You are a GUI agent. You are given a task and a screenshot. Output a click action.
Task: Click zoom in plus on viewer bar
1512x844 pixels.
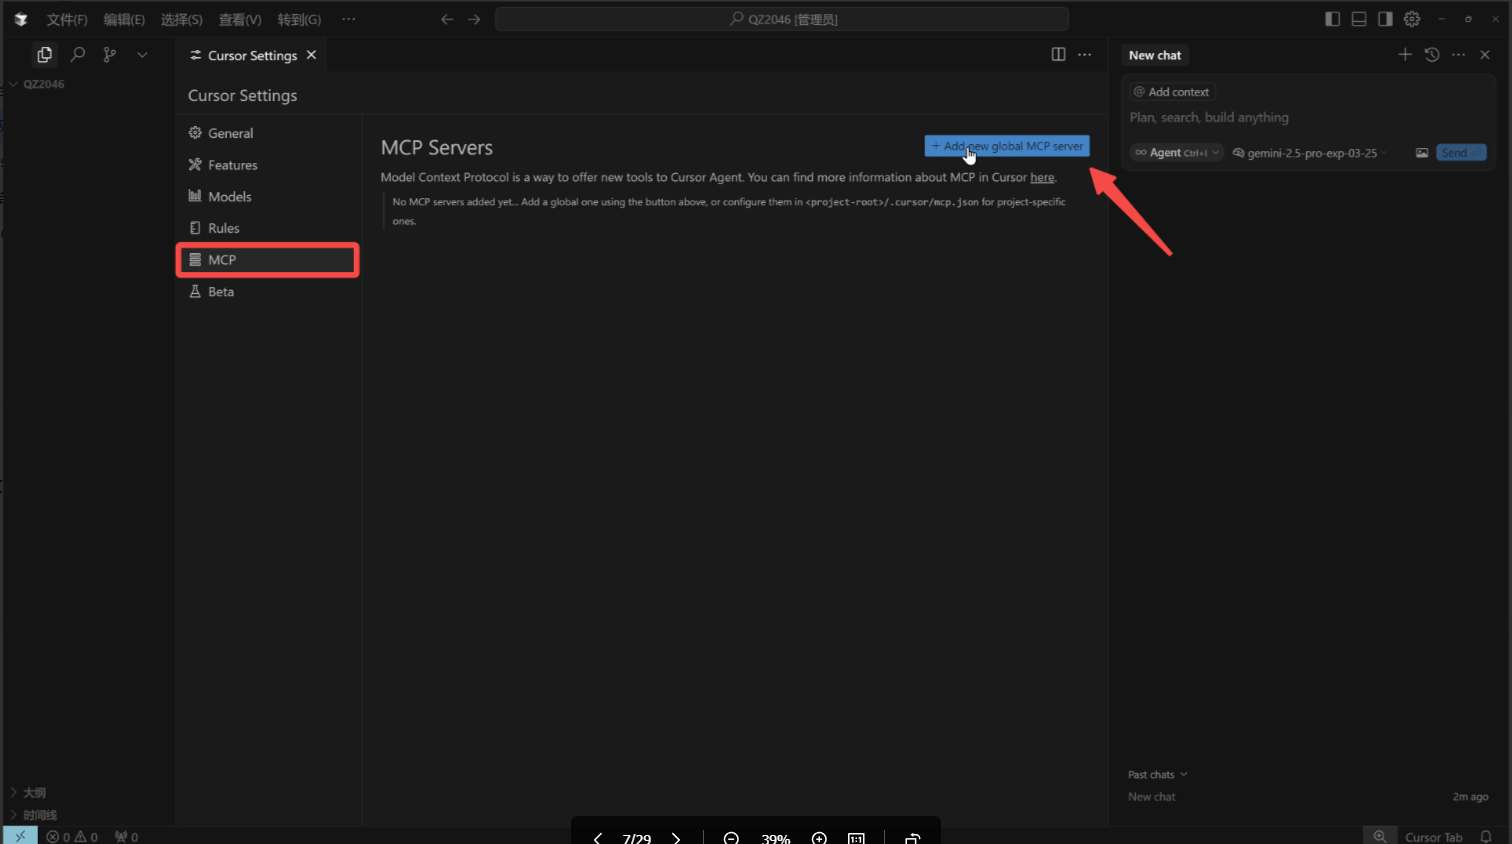coord(819,838)
